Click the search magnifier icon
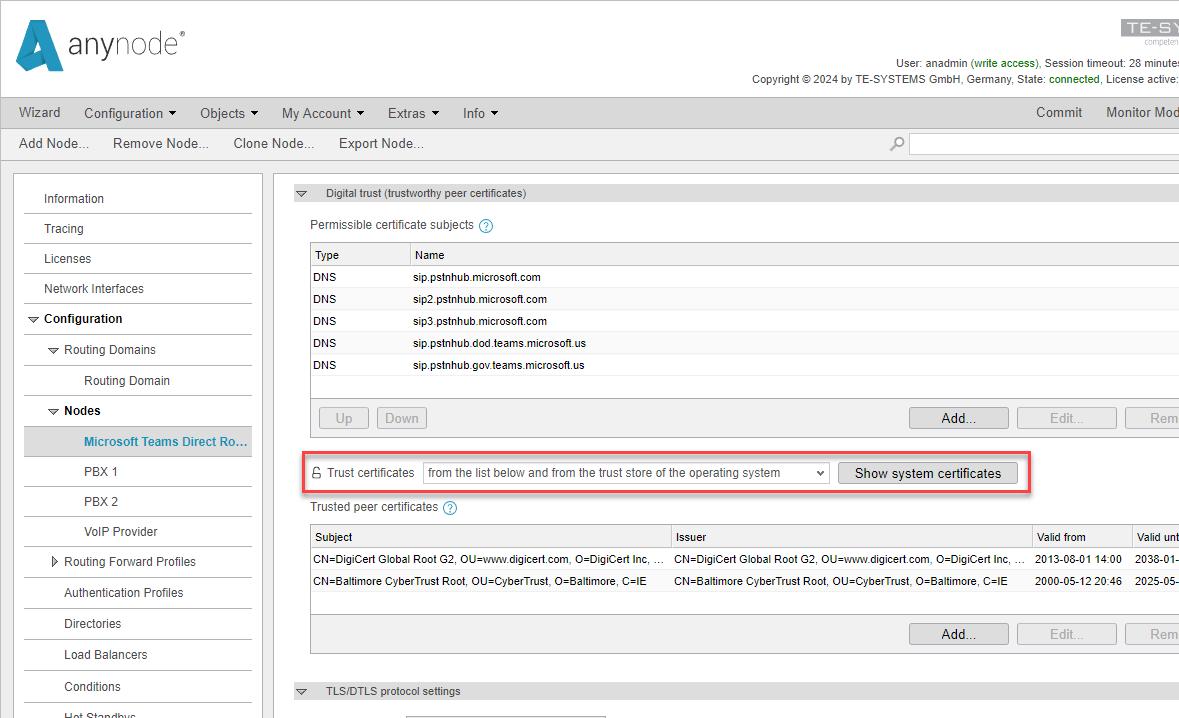 896,144
